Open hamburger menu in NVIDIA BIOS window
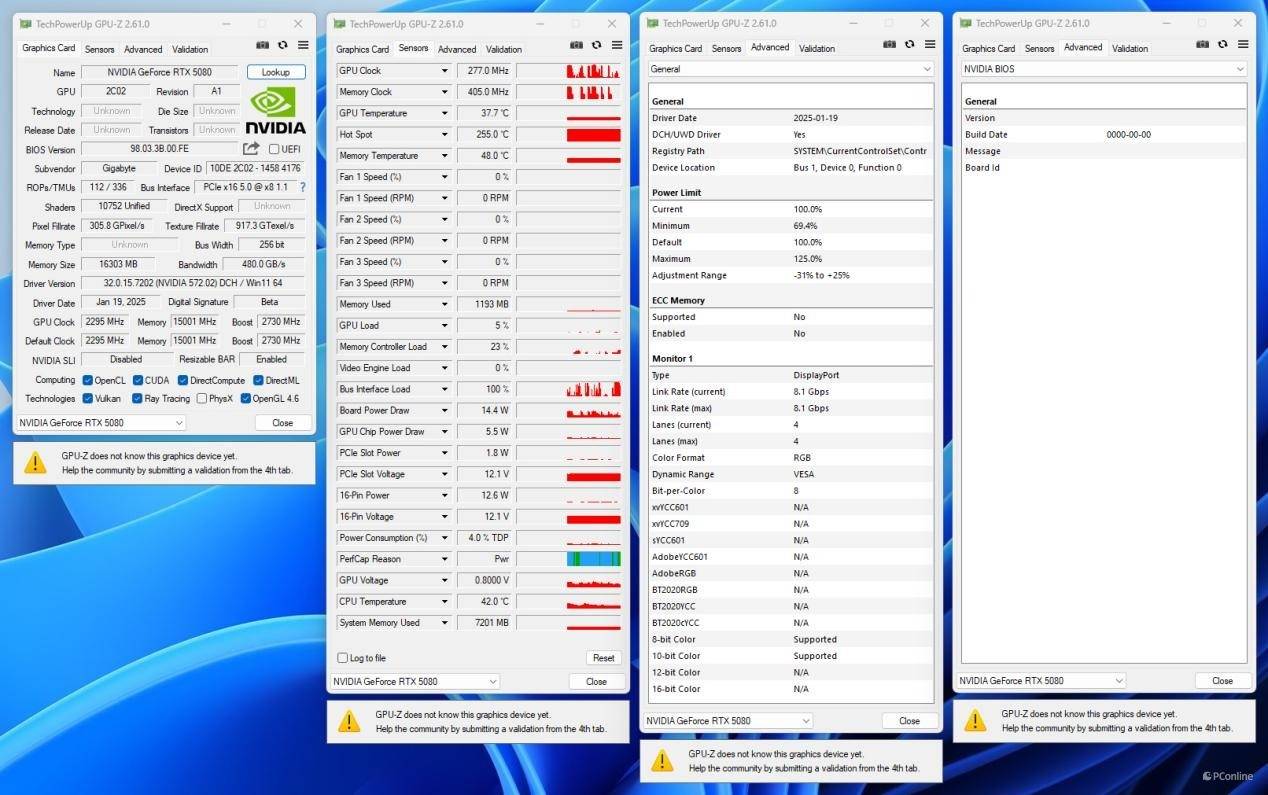 [x=1243, y=44]
